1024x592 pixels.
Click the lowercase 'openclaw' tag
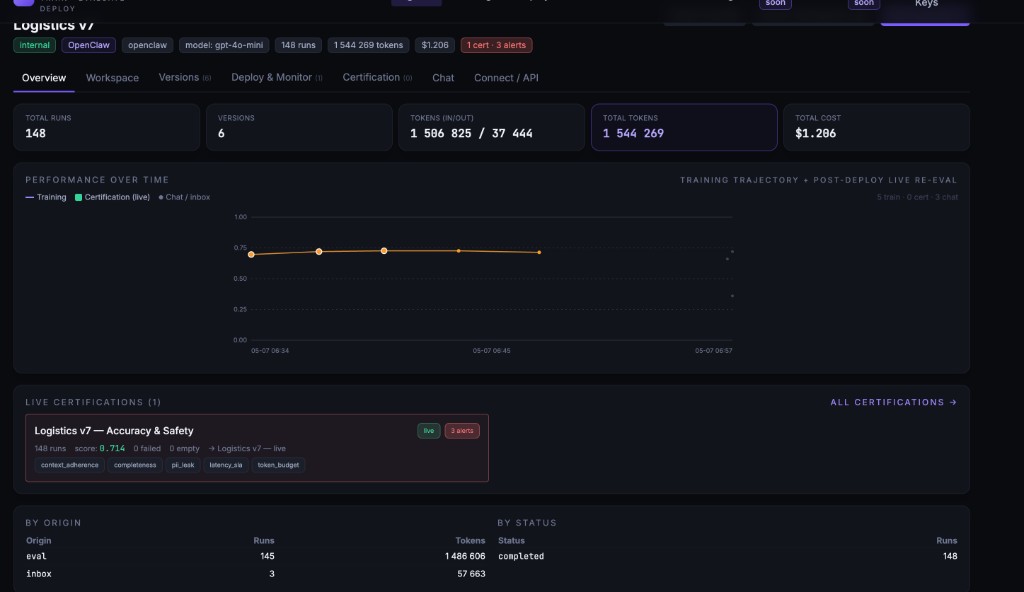click(147, 45)
